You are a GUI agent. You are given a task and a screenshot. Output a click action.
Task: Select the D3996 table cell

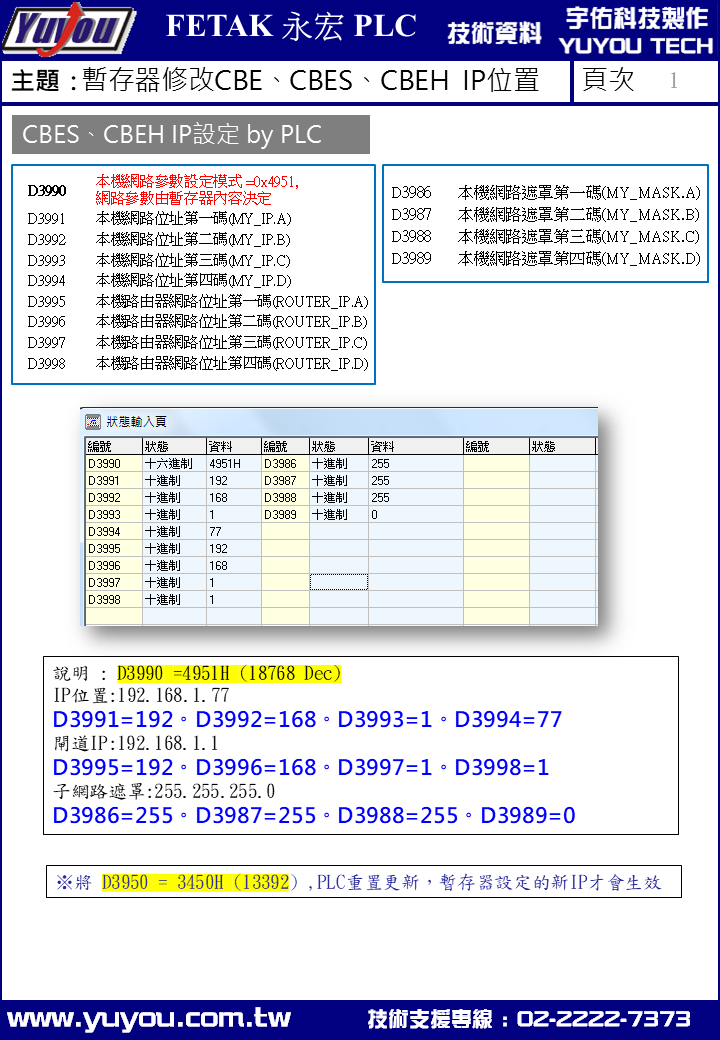[113, 566]
